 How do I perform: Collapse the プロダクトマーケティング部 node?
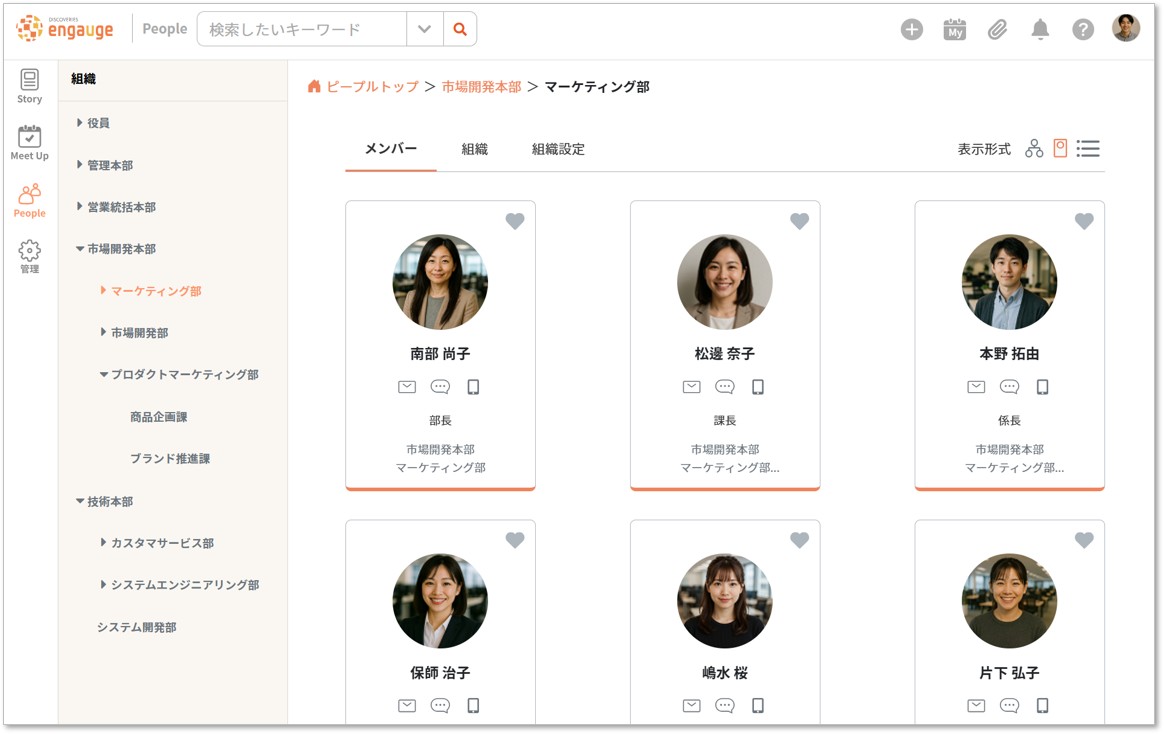pos(104,374)
